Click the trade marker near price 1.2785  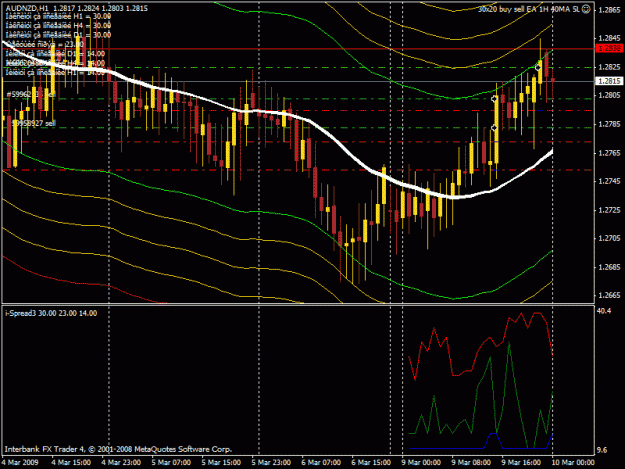[494, 128]
